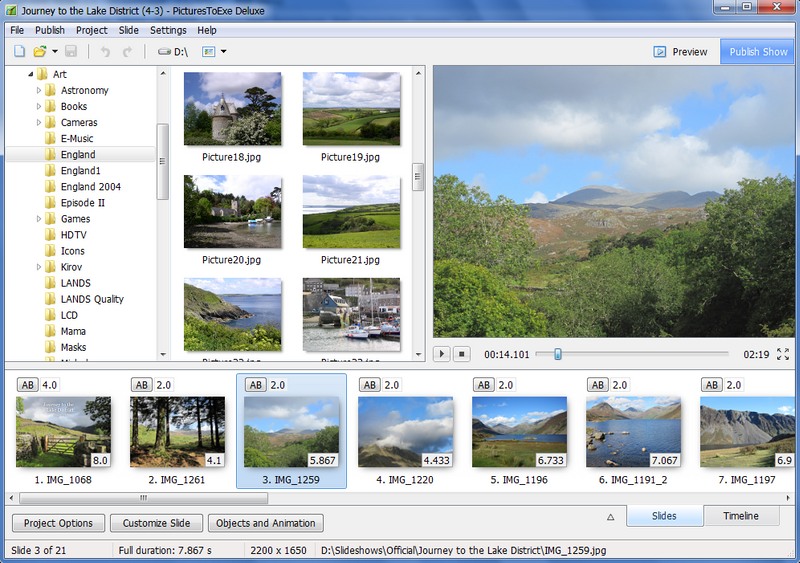The image size is (800, 563).
Task: Click the slide list horizontal scrollbar thumb
Action: point(143,498)
